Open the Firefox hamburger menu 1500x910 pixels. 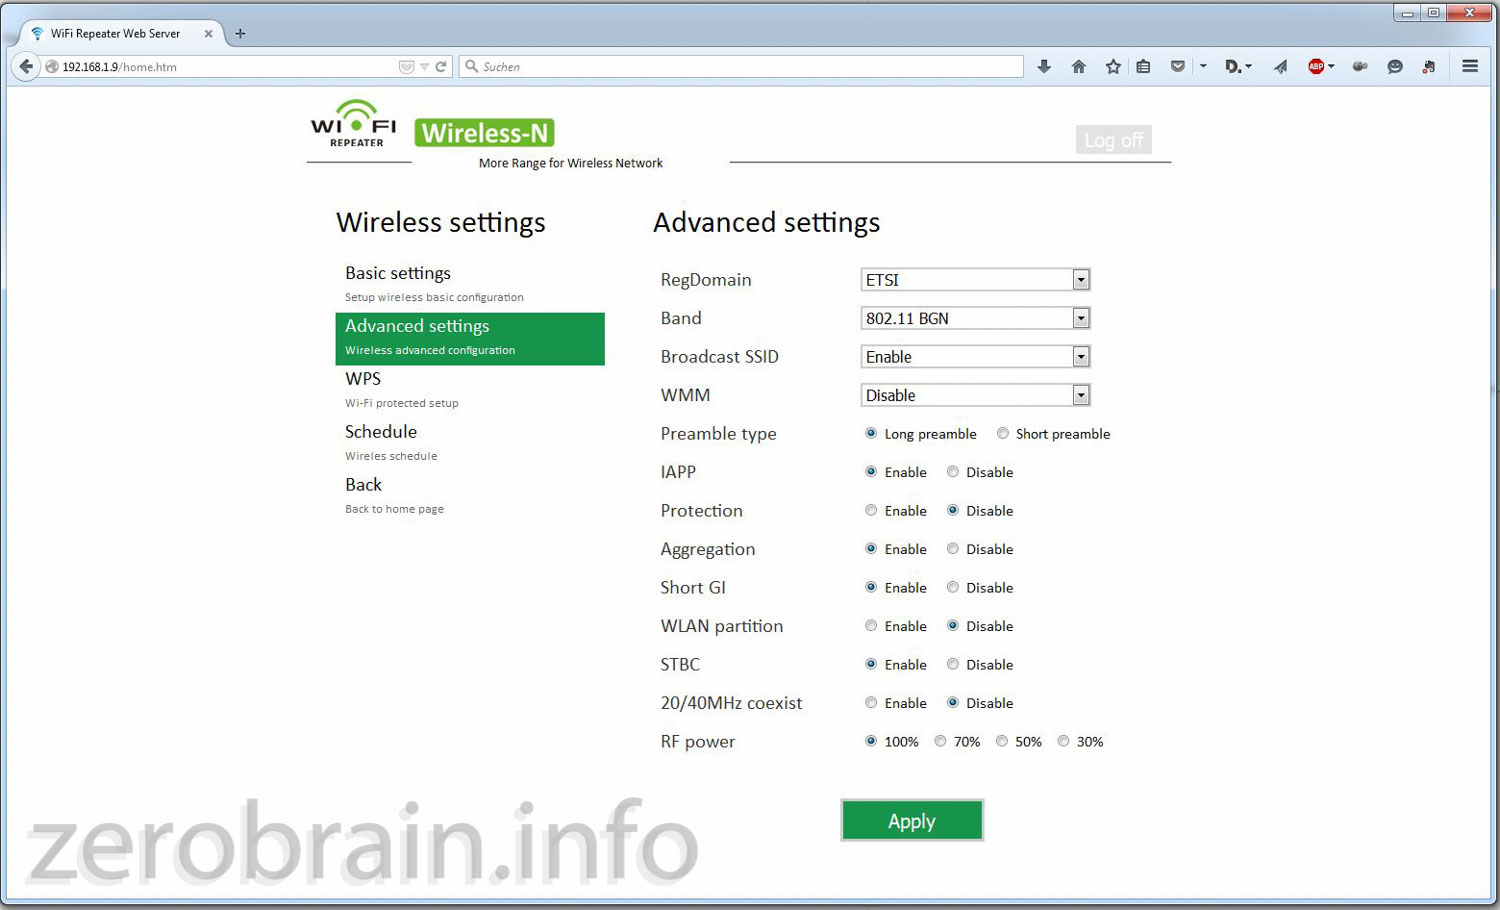(x=1470, y=67)
